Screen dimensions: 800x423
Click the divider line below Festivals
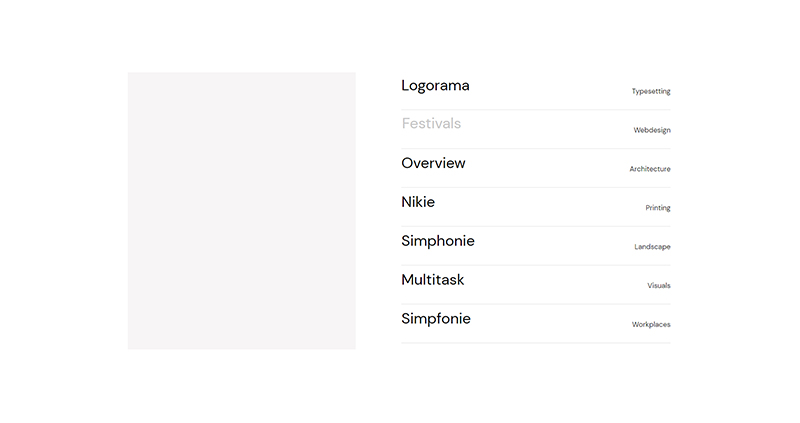(x=535, y=149)
